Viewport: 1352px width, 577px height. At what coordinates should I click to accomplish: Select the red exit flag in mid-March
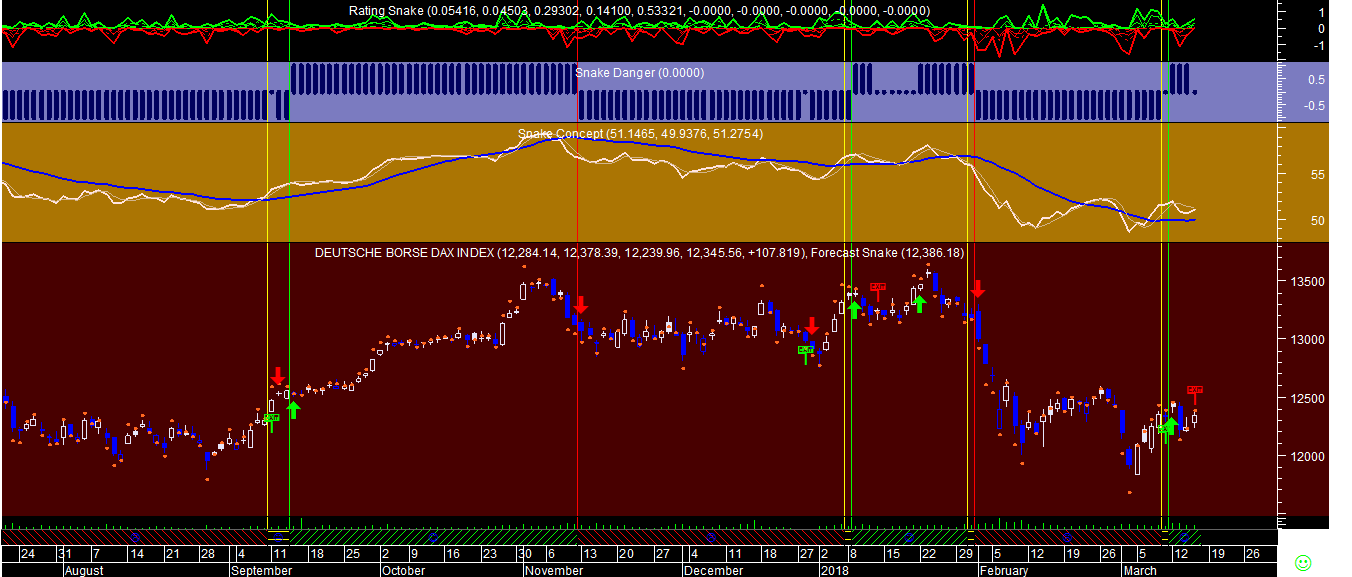(x=1194, y=391)
